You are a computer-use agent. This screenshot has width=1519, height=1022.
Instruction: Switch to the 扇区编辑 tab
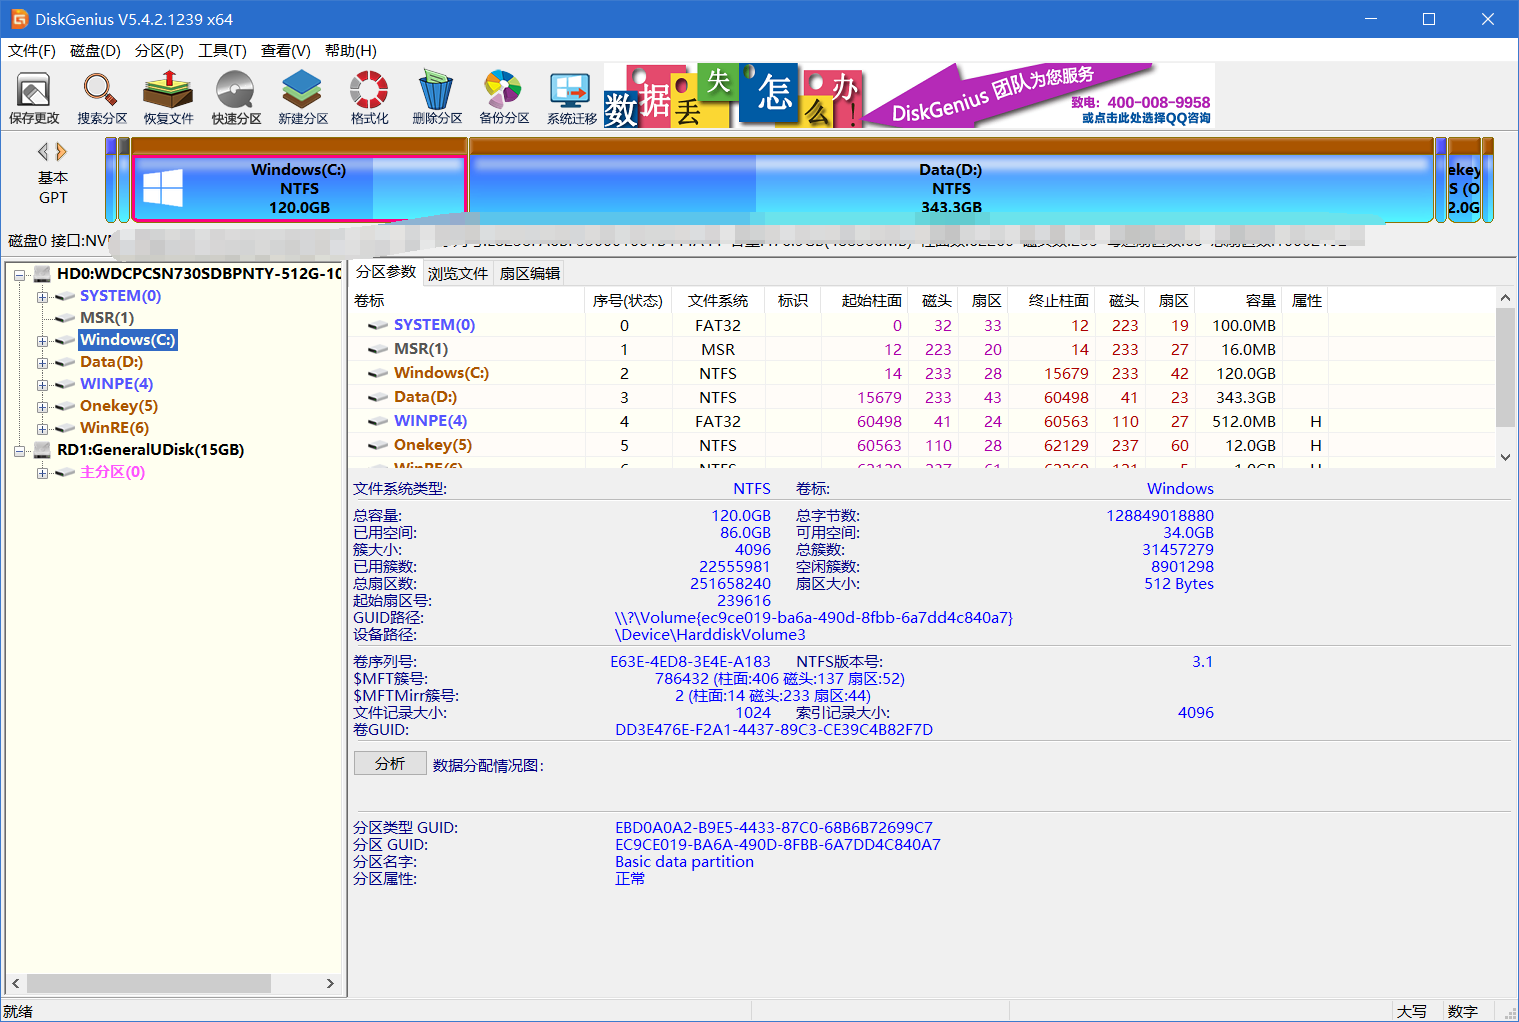(x=529, y=273)
